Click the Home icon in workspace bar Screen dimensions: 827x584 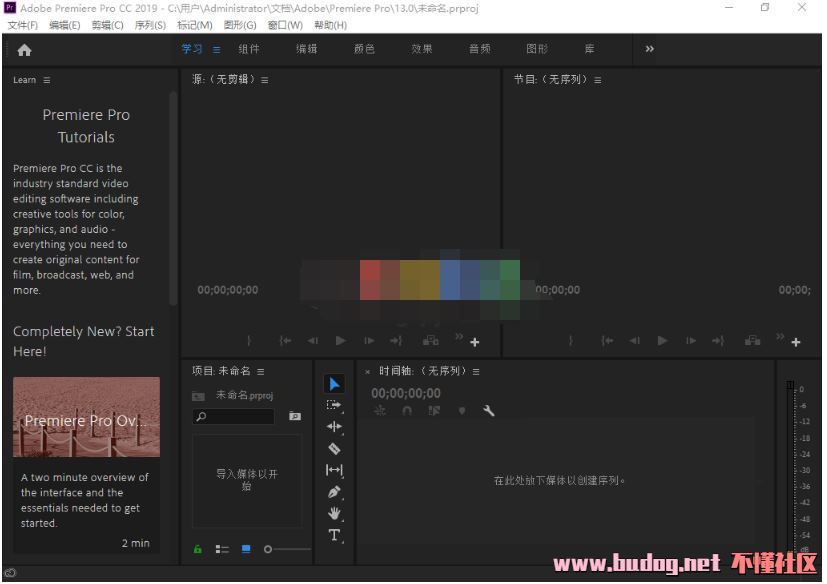click(24, 50)
